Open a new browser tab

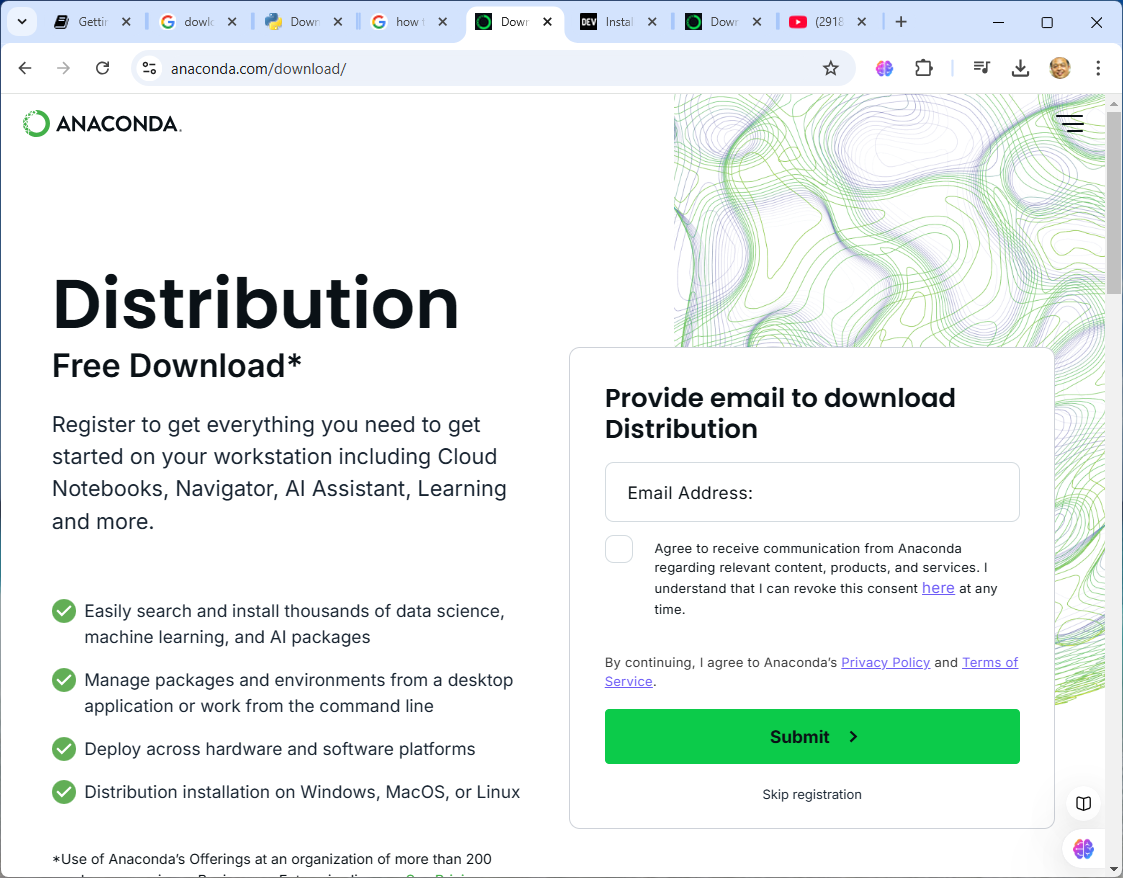901,22
